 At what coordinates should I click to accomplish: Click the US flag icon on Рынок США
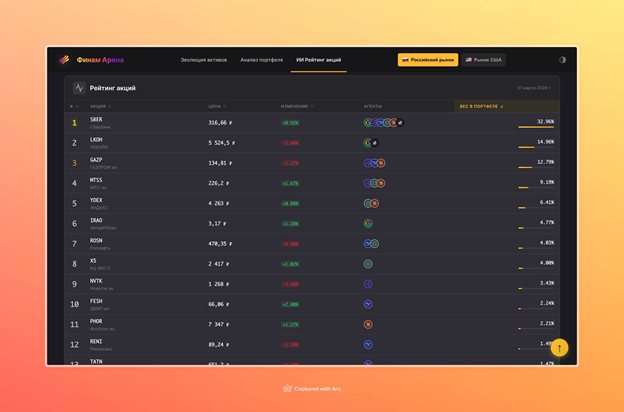pos(469,60)
